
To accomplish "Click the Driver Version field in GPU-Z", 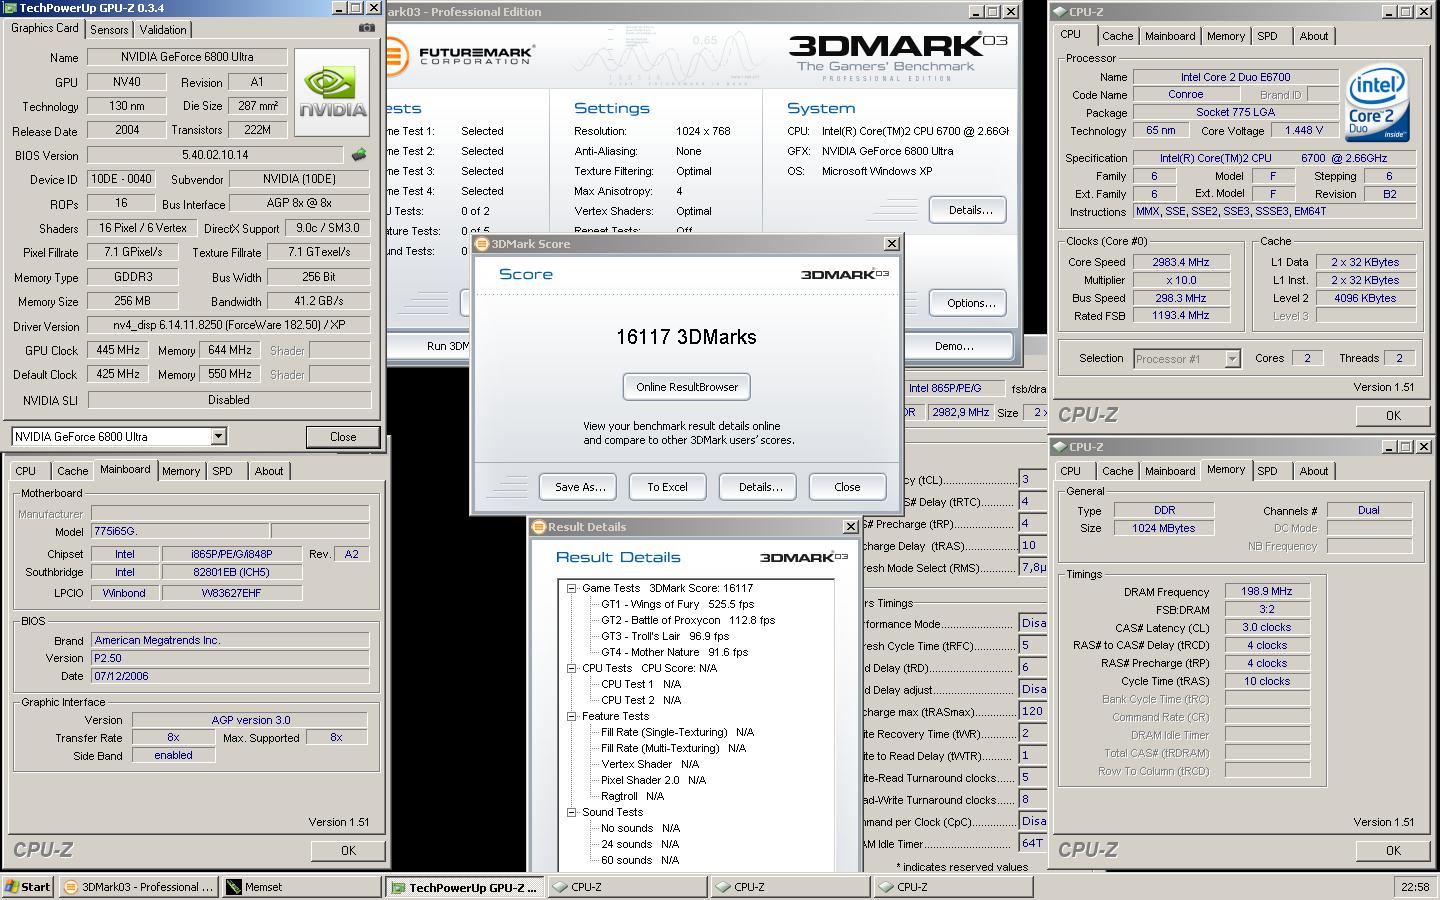I will coord(229,326).
